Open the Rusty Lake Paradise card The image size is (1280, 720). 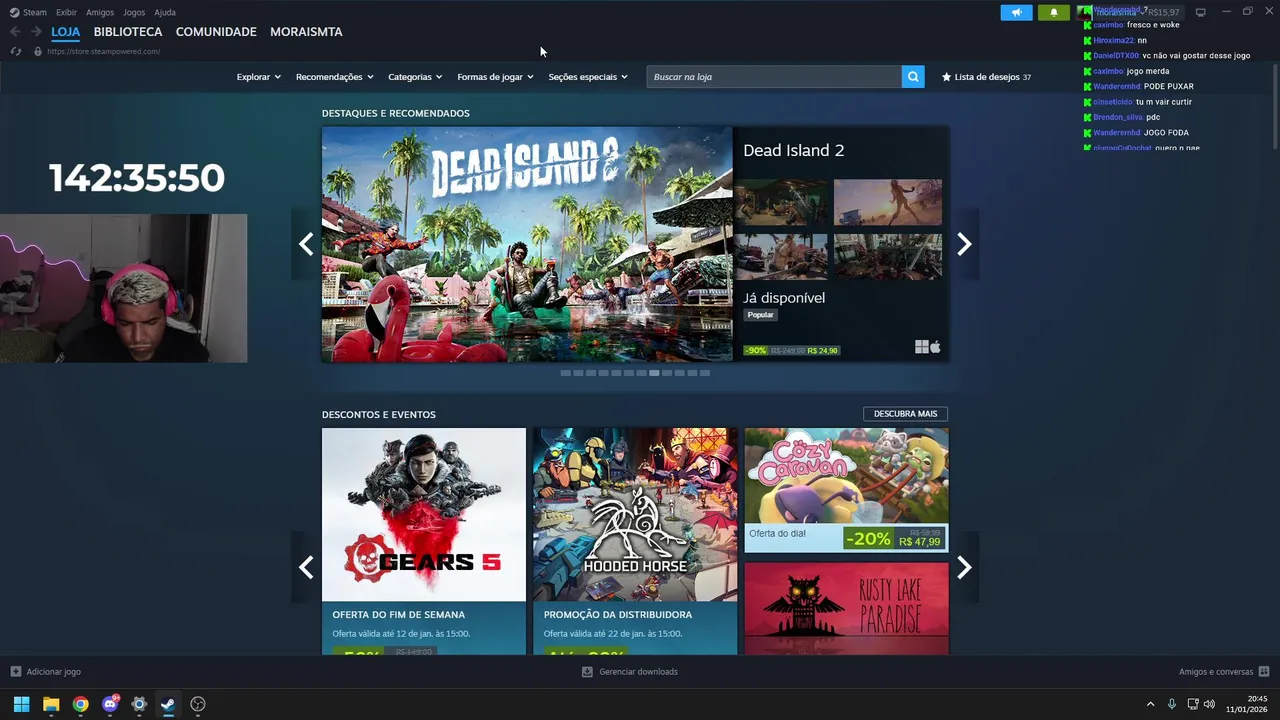tap(846, 608)
